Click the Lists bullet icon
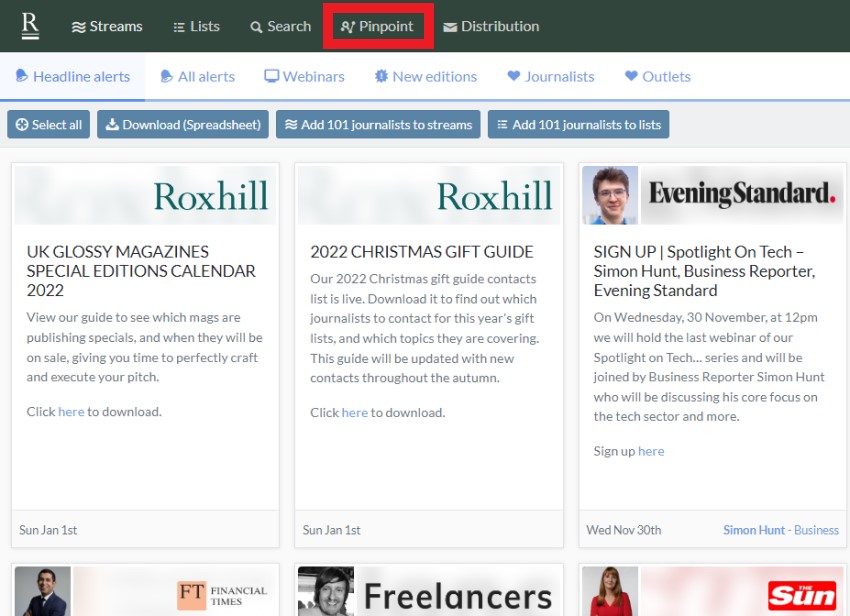This screenshot has width=850, height=616. pyautogui.click(x=179, y=27)
